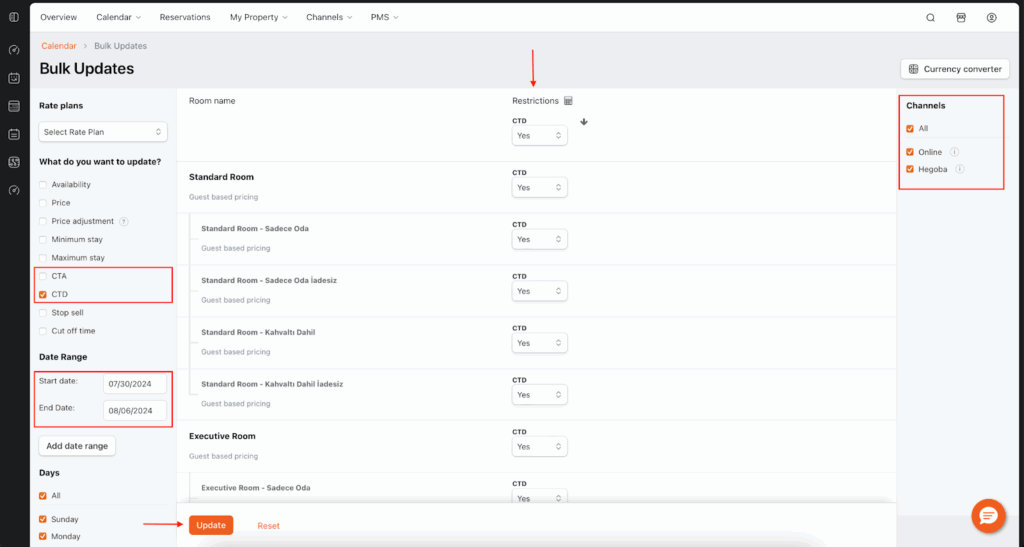Open the Standard Room CTD dropdown
The width and height of the screenshot is (1024, 547).
point(539,187)
